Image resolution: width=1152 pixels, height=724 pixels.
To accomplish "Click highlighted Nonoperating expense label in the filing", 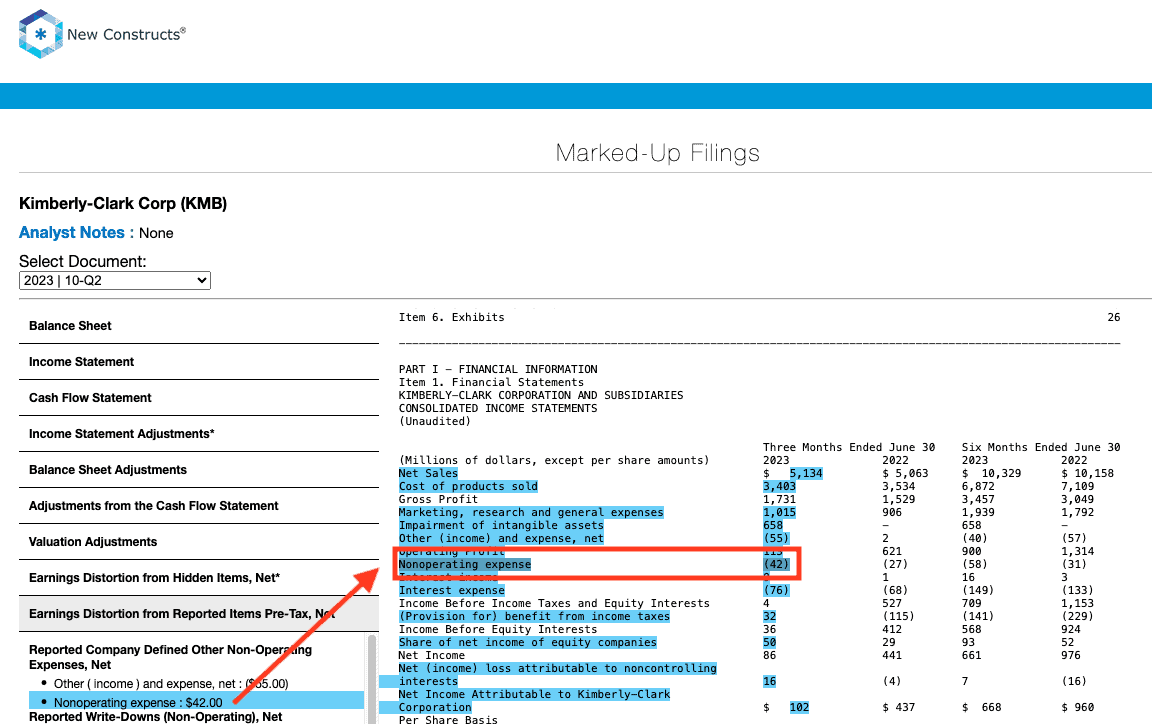I will point(464,564).
